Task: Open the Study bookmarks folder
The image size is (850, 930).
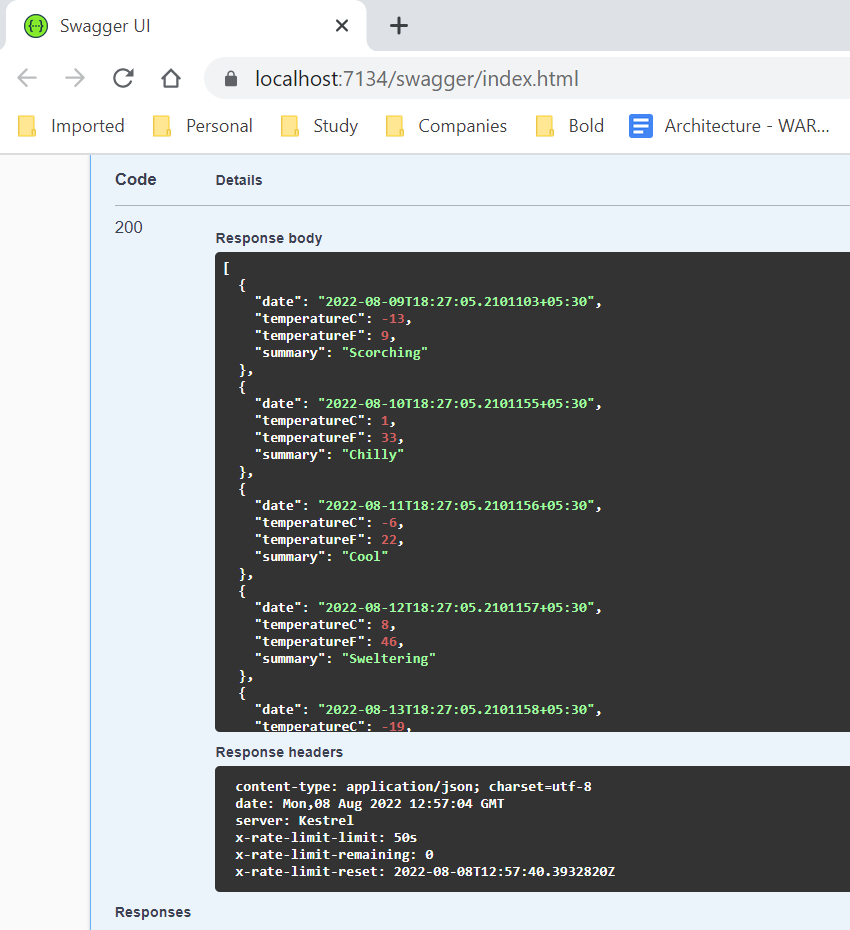Action: (x=320, y=126)
